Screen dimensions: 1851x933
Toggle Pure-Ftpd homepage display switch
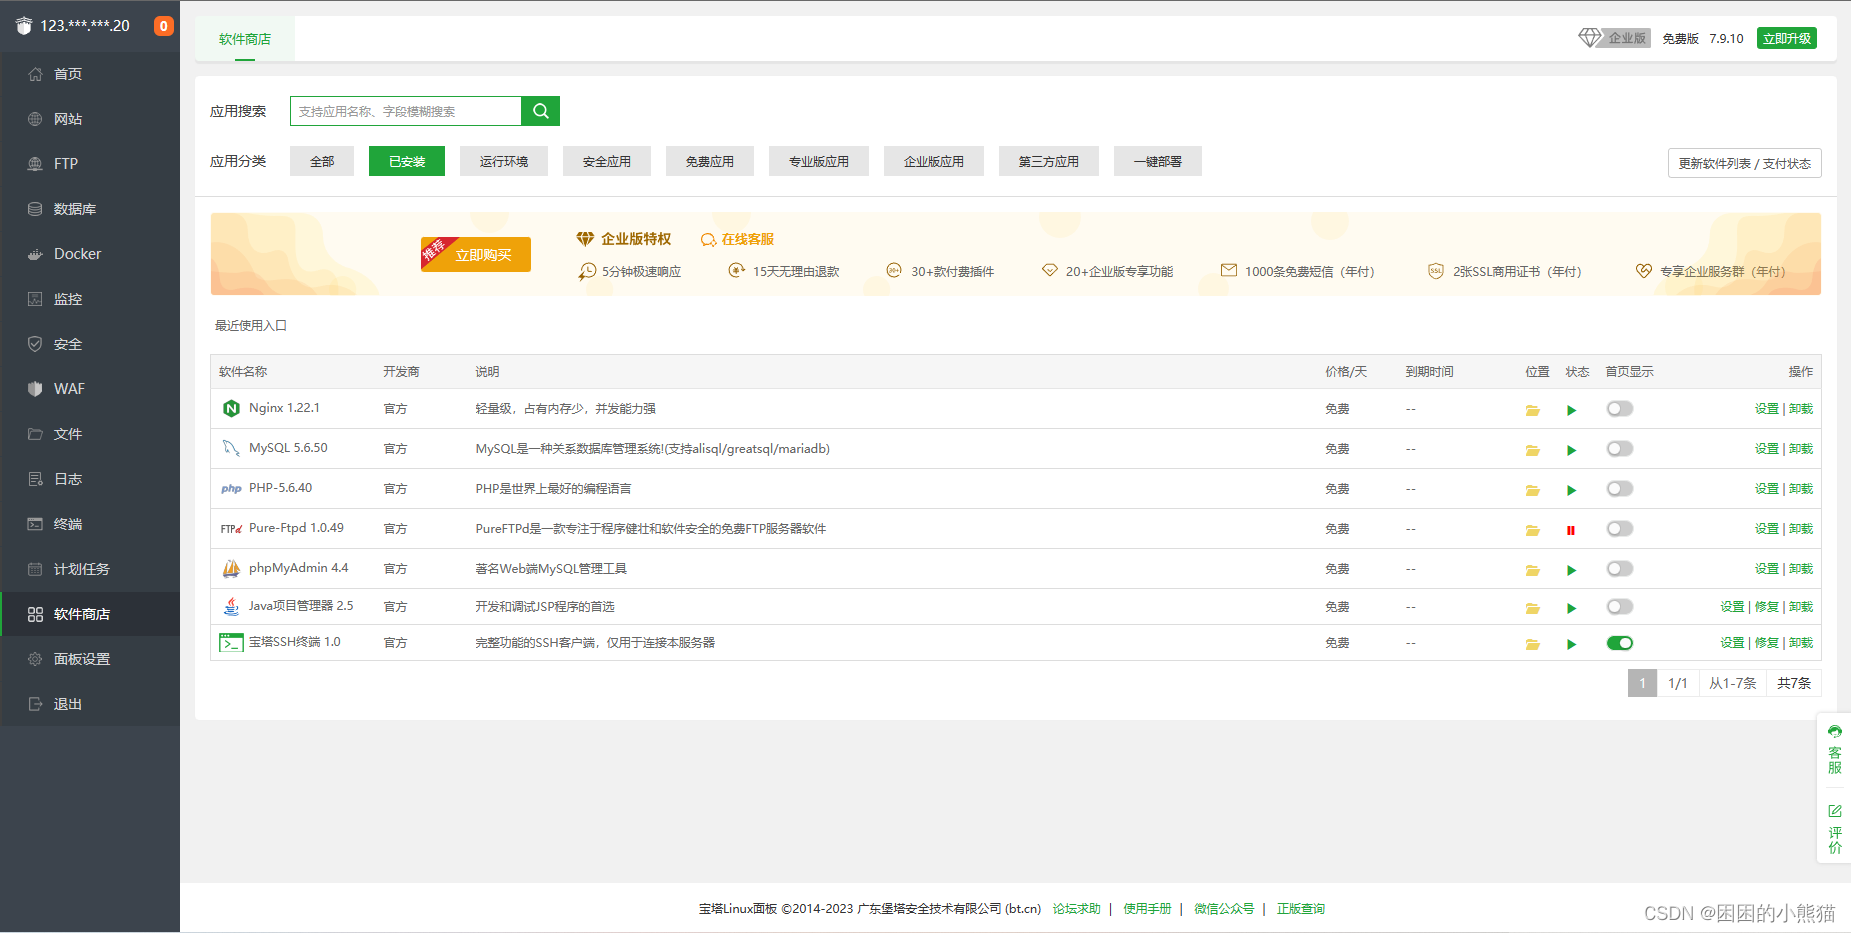[x=1619, y=528]
